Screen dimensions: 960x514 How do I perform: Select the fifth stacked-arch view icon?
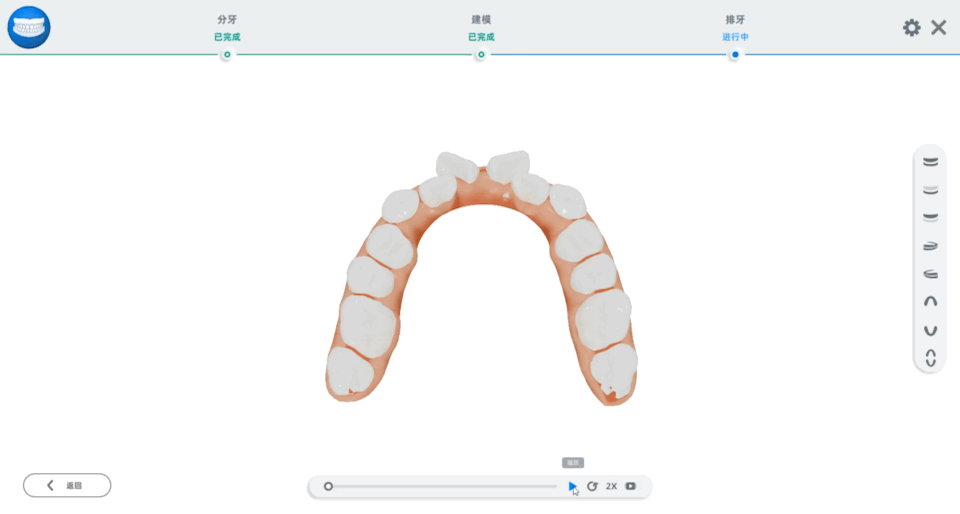point(930,273)
